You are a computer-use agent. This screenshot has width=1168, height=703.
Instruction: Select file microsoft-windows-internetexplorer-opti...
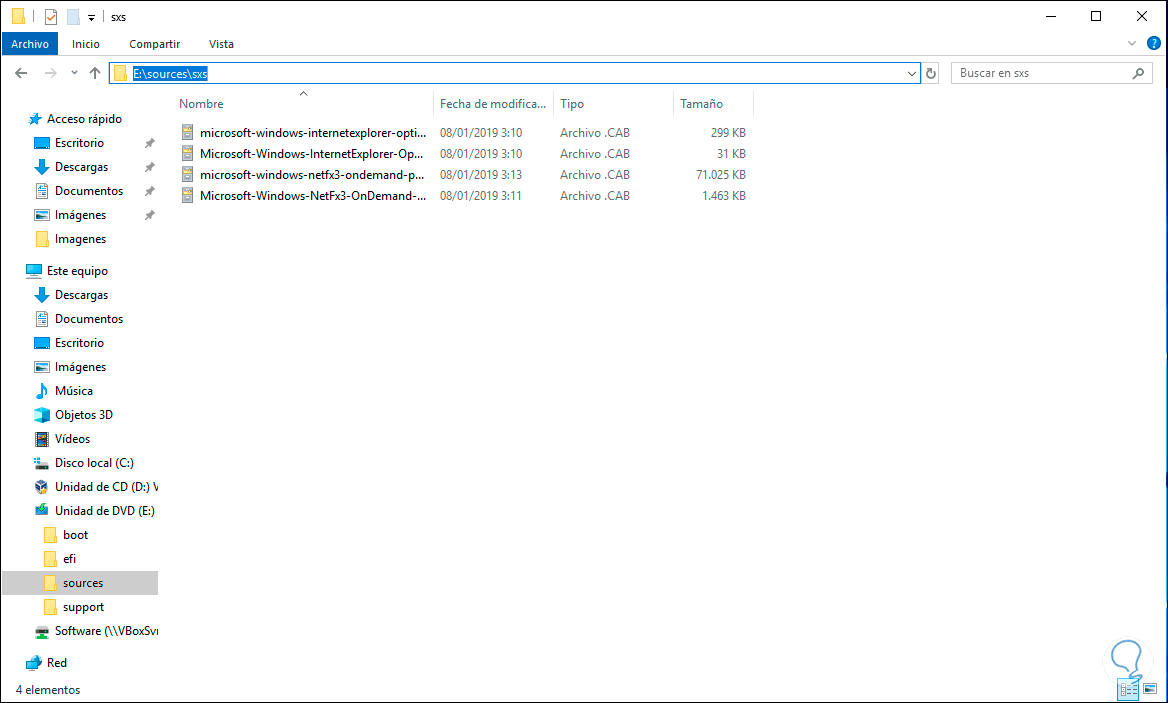[313, 133]
